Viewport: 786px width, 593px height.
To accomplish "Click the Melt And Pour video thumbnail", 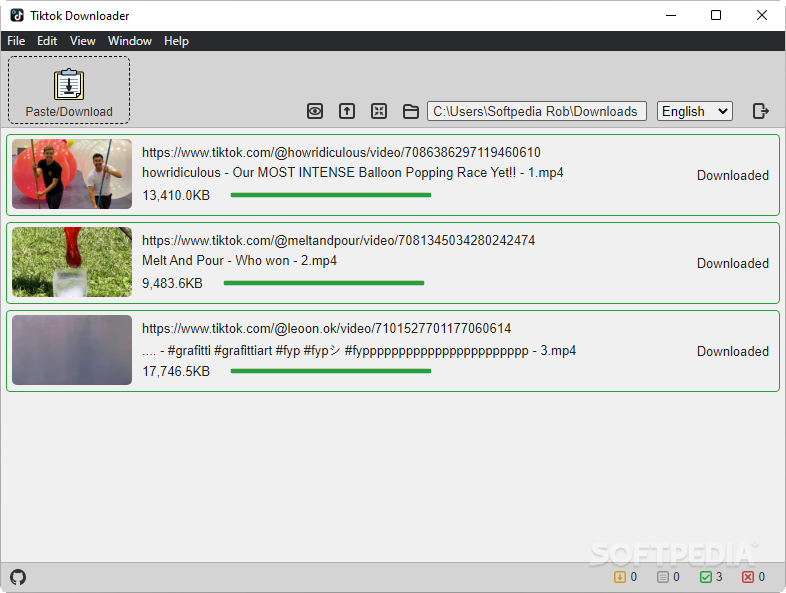I will coord(72,262).
